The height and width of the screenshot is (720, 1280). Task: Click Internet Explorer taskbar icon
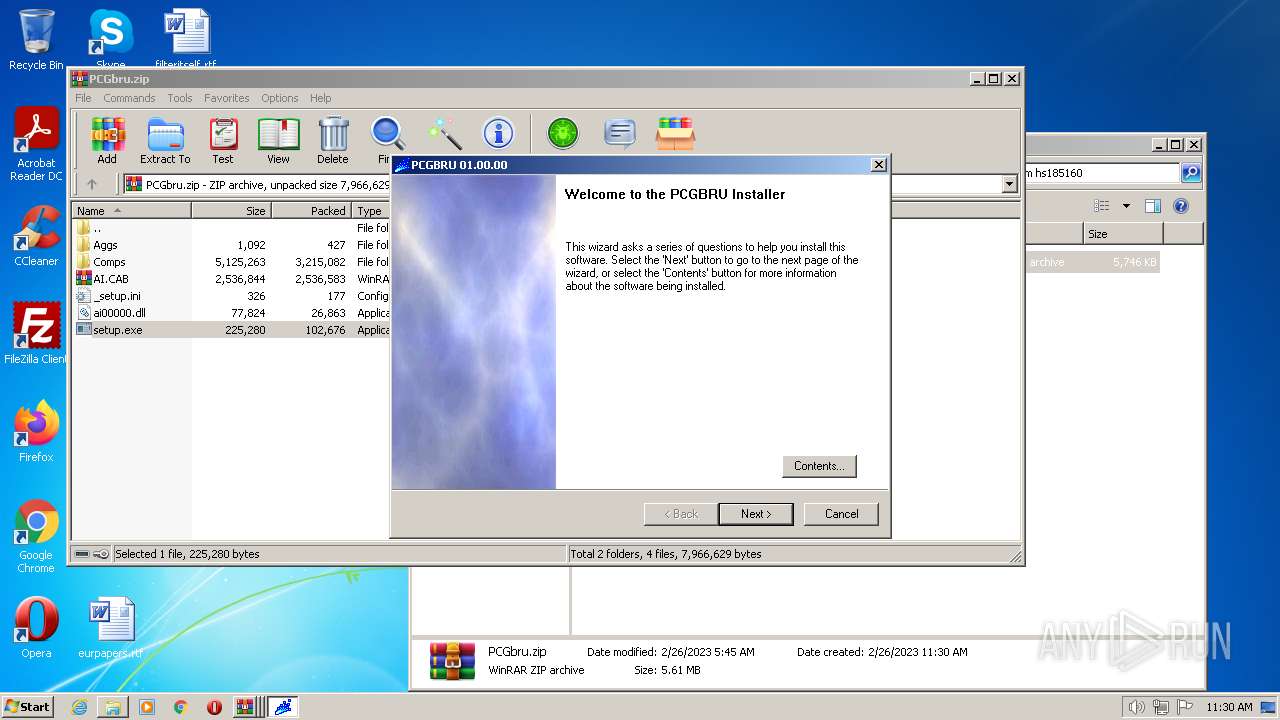(x=79, y=707)
